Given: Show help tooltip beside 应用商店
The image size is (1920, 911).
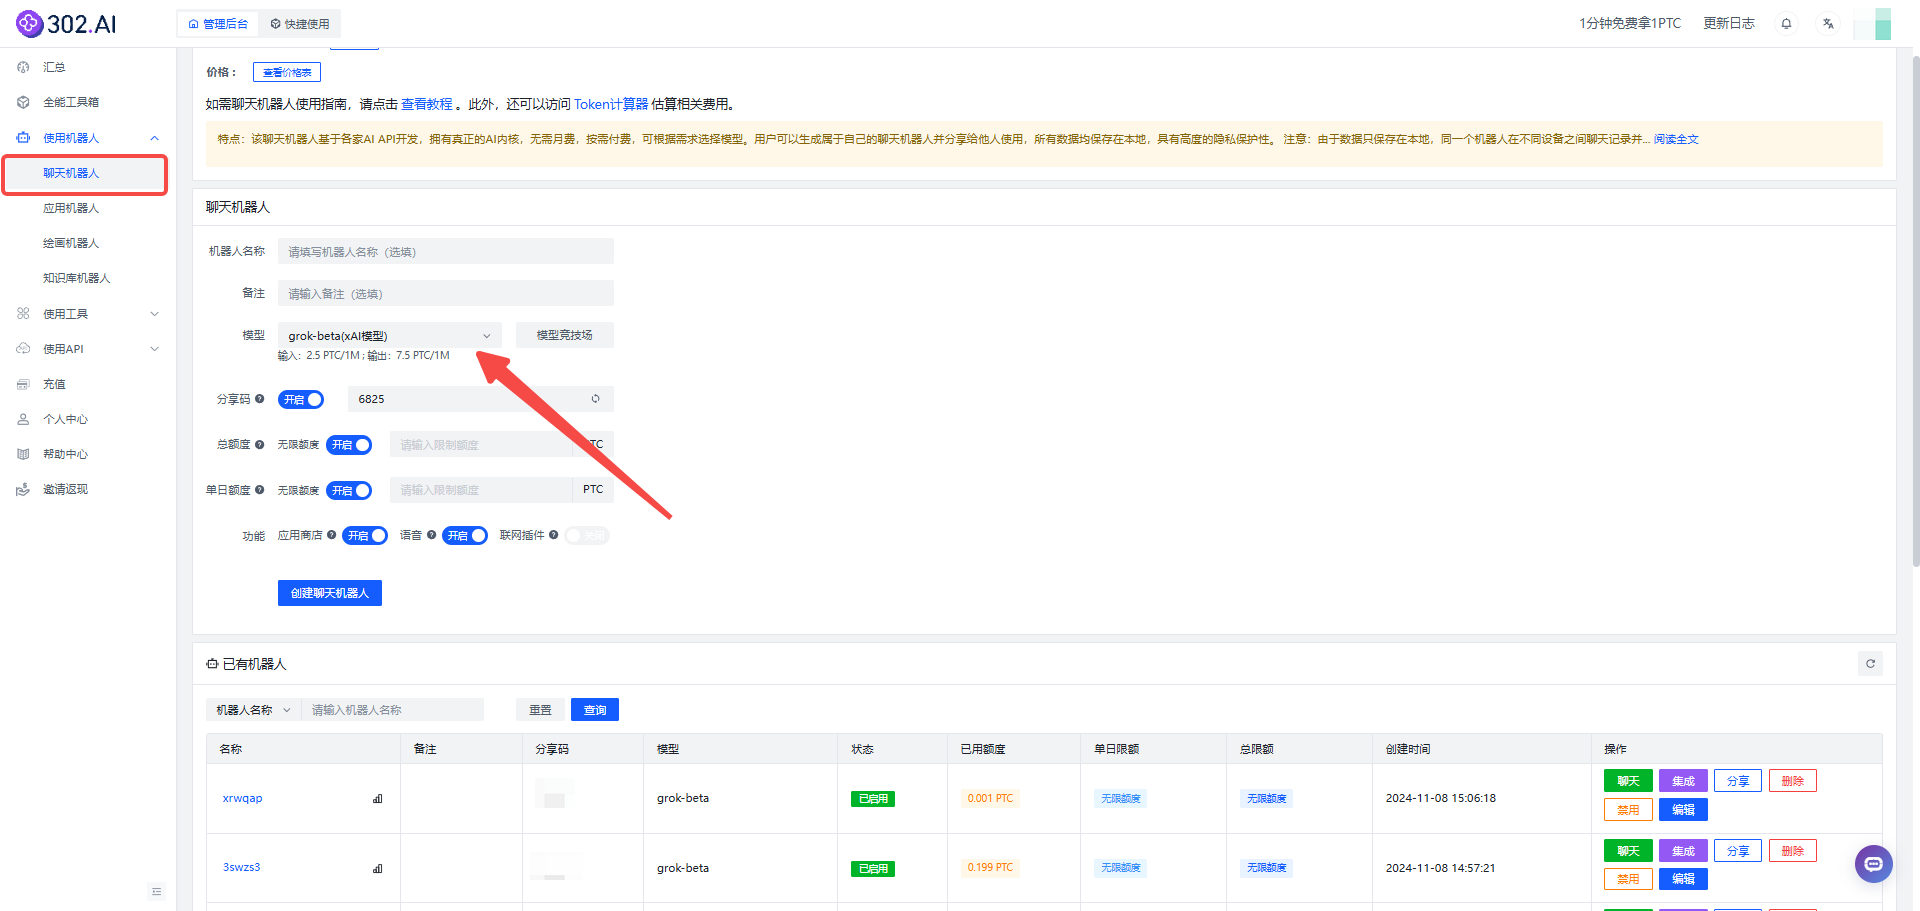Looking at the screenshot, I should [331, 535].
